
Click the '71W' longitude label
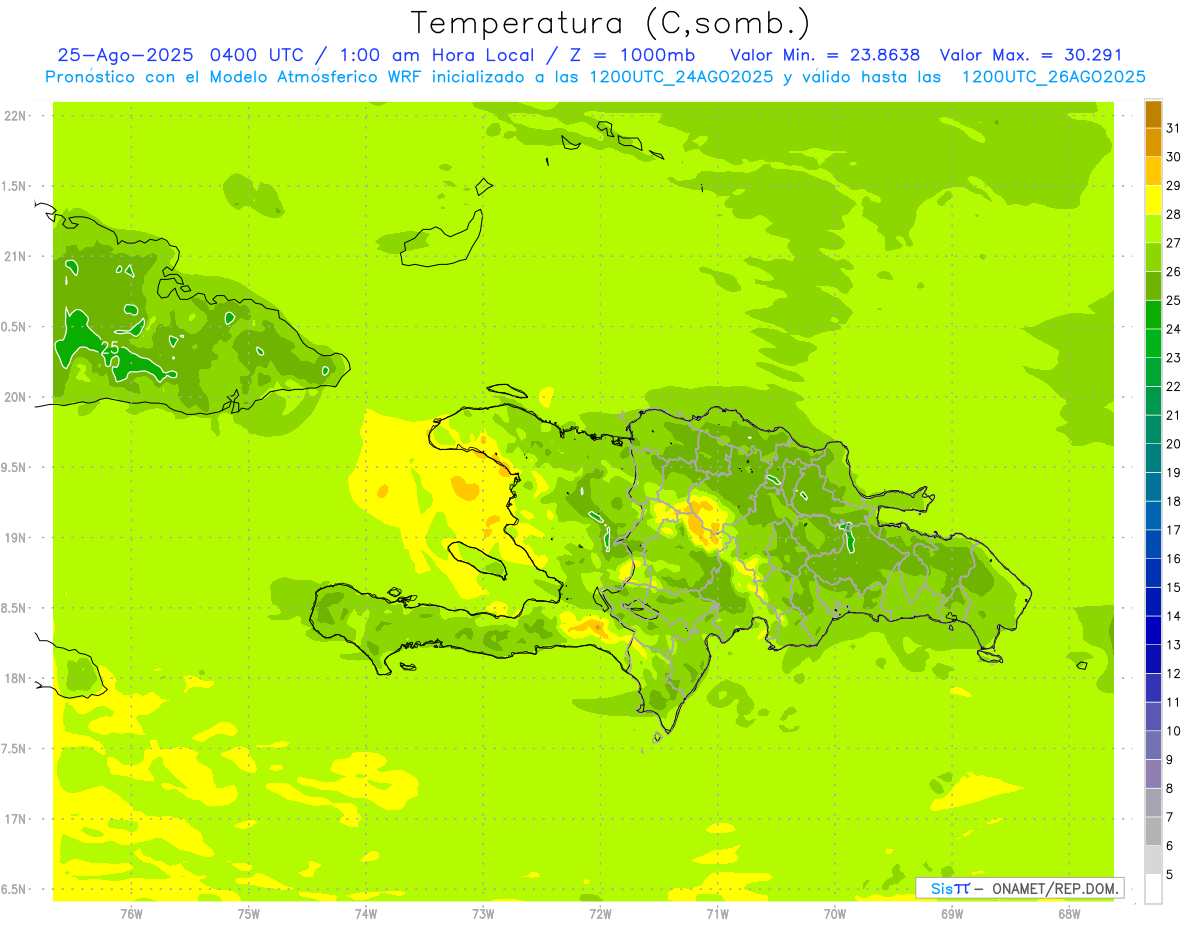717,913
